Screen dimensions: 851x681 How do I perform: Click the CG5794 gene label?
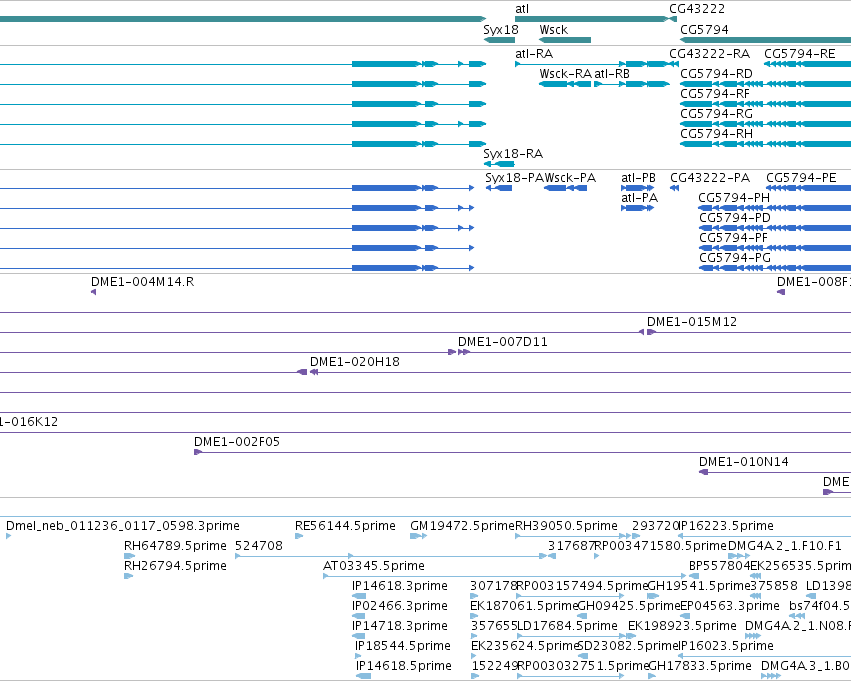coord(704,30)
